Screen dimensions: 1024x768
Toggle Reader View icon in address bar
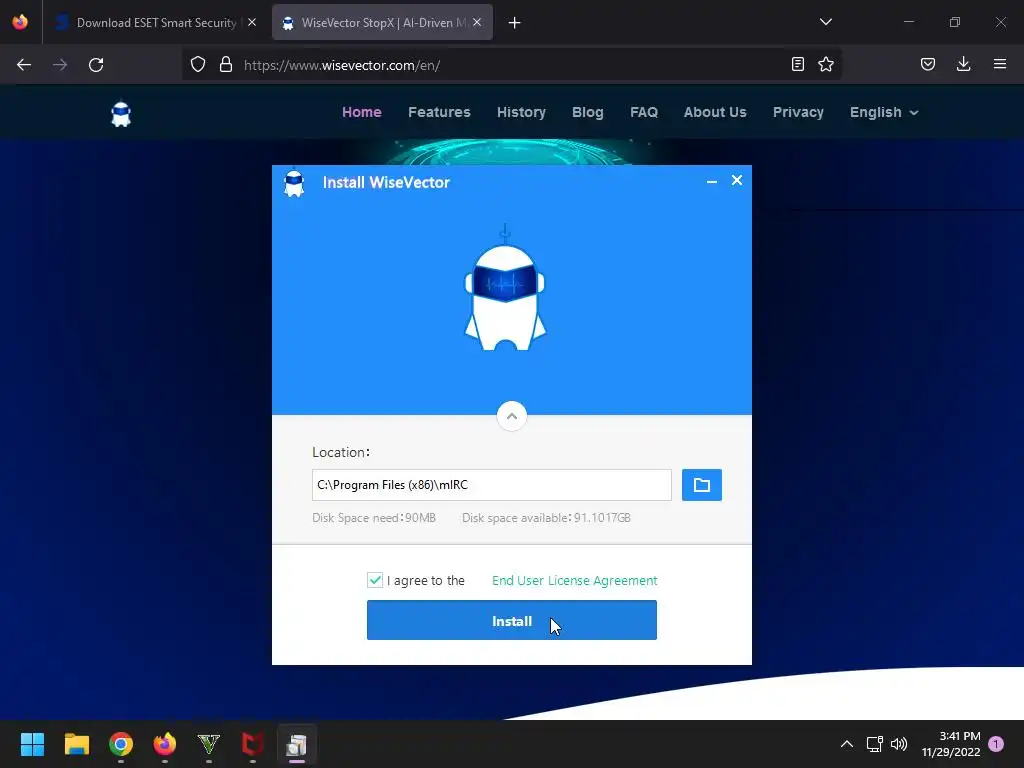point(797,64)
